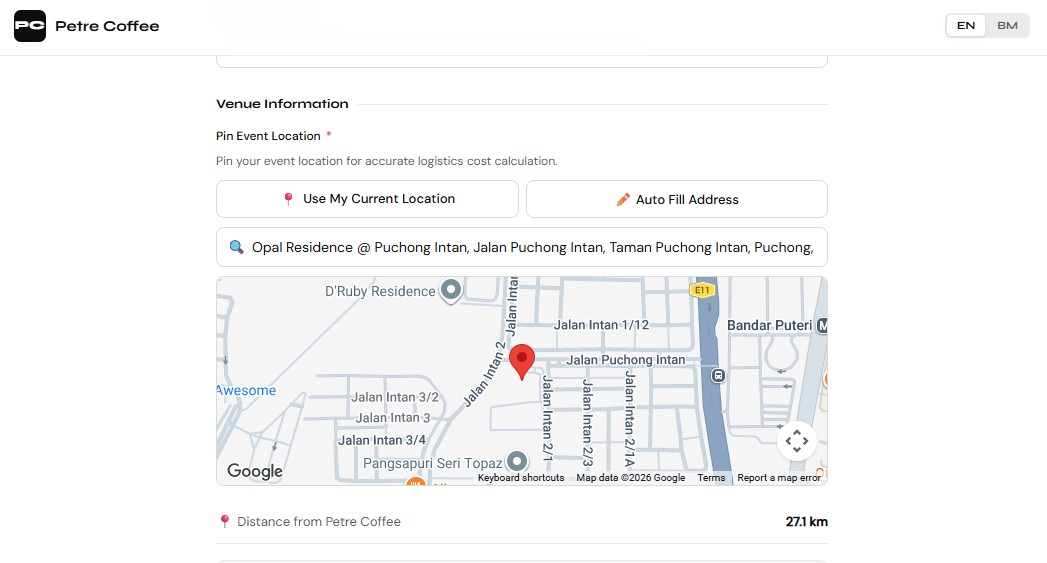The width and height of the screenshot is (1047, 563).
Task: Click Auto Fill Address button
Action: (x=677, y=199)
